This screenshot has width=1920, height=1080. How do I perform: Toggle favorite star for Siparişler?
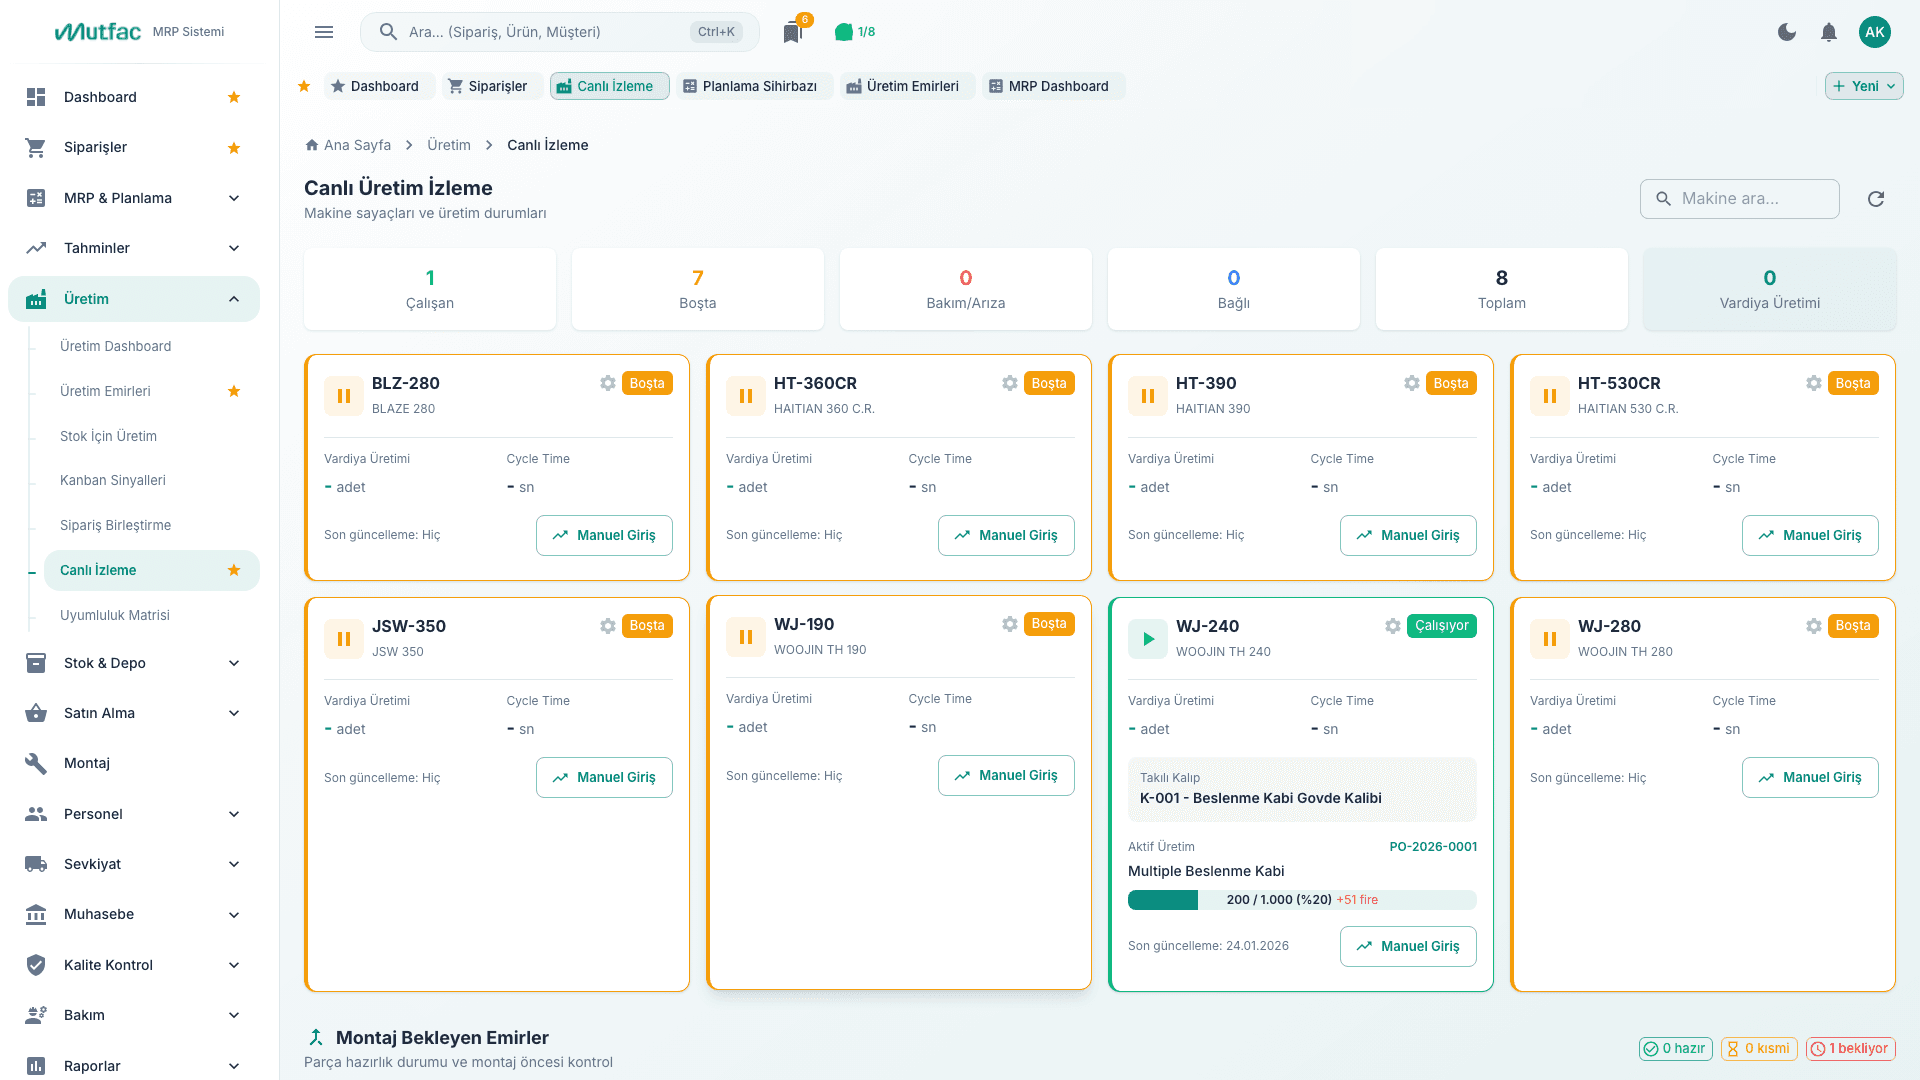click(234, 148)
